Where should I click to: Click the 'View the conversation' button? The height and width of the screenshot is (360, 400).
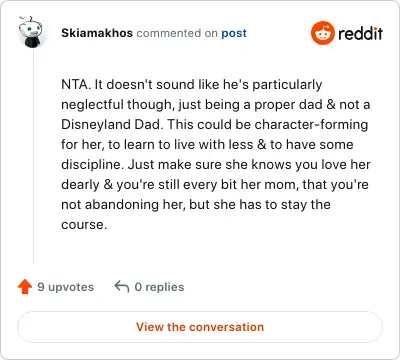pyautogui.click(x=200, y=327)
